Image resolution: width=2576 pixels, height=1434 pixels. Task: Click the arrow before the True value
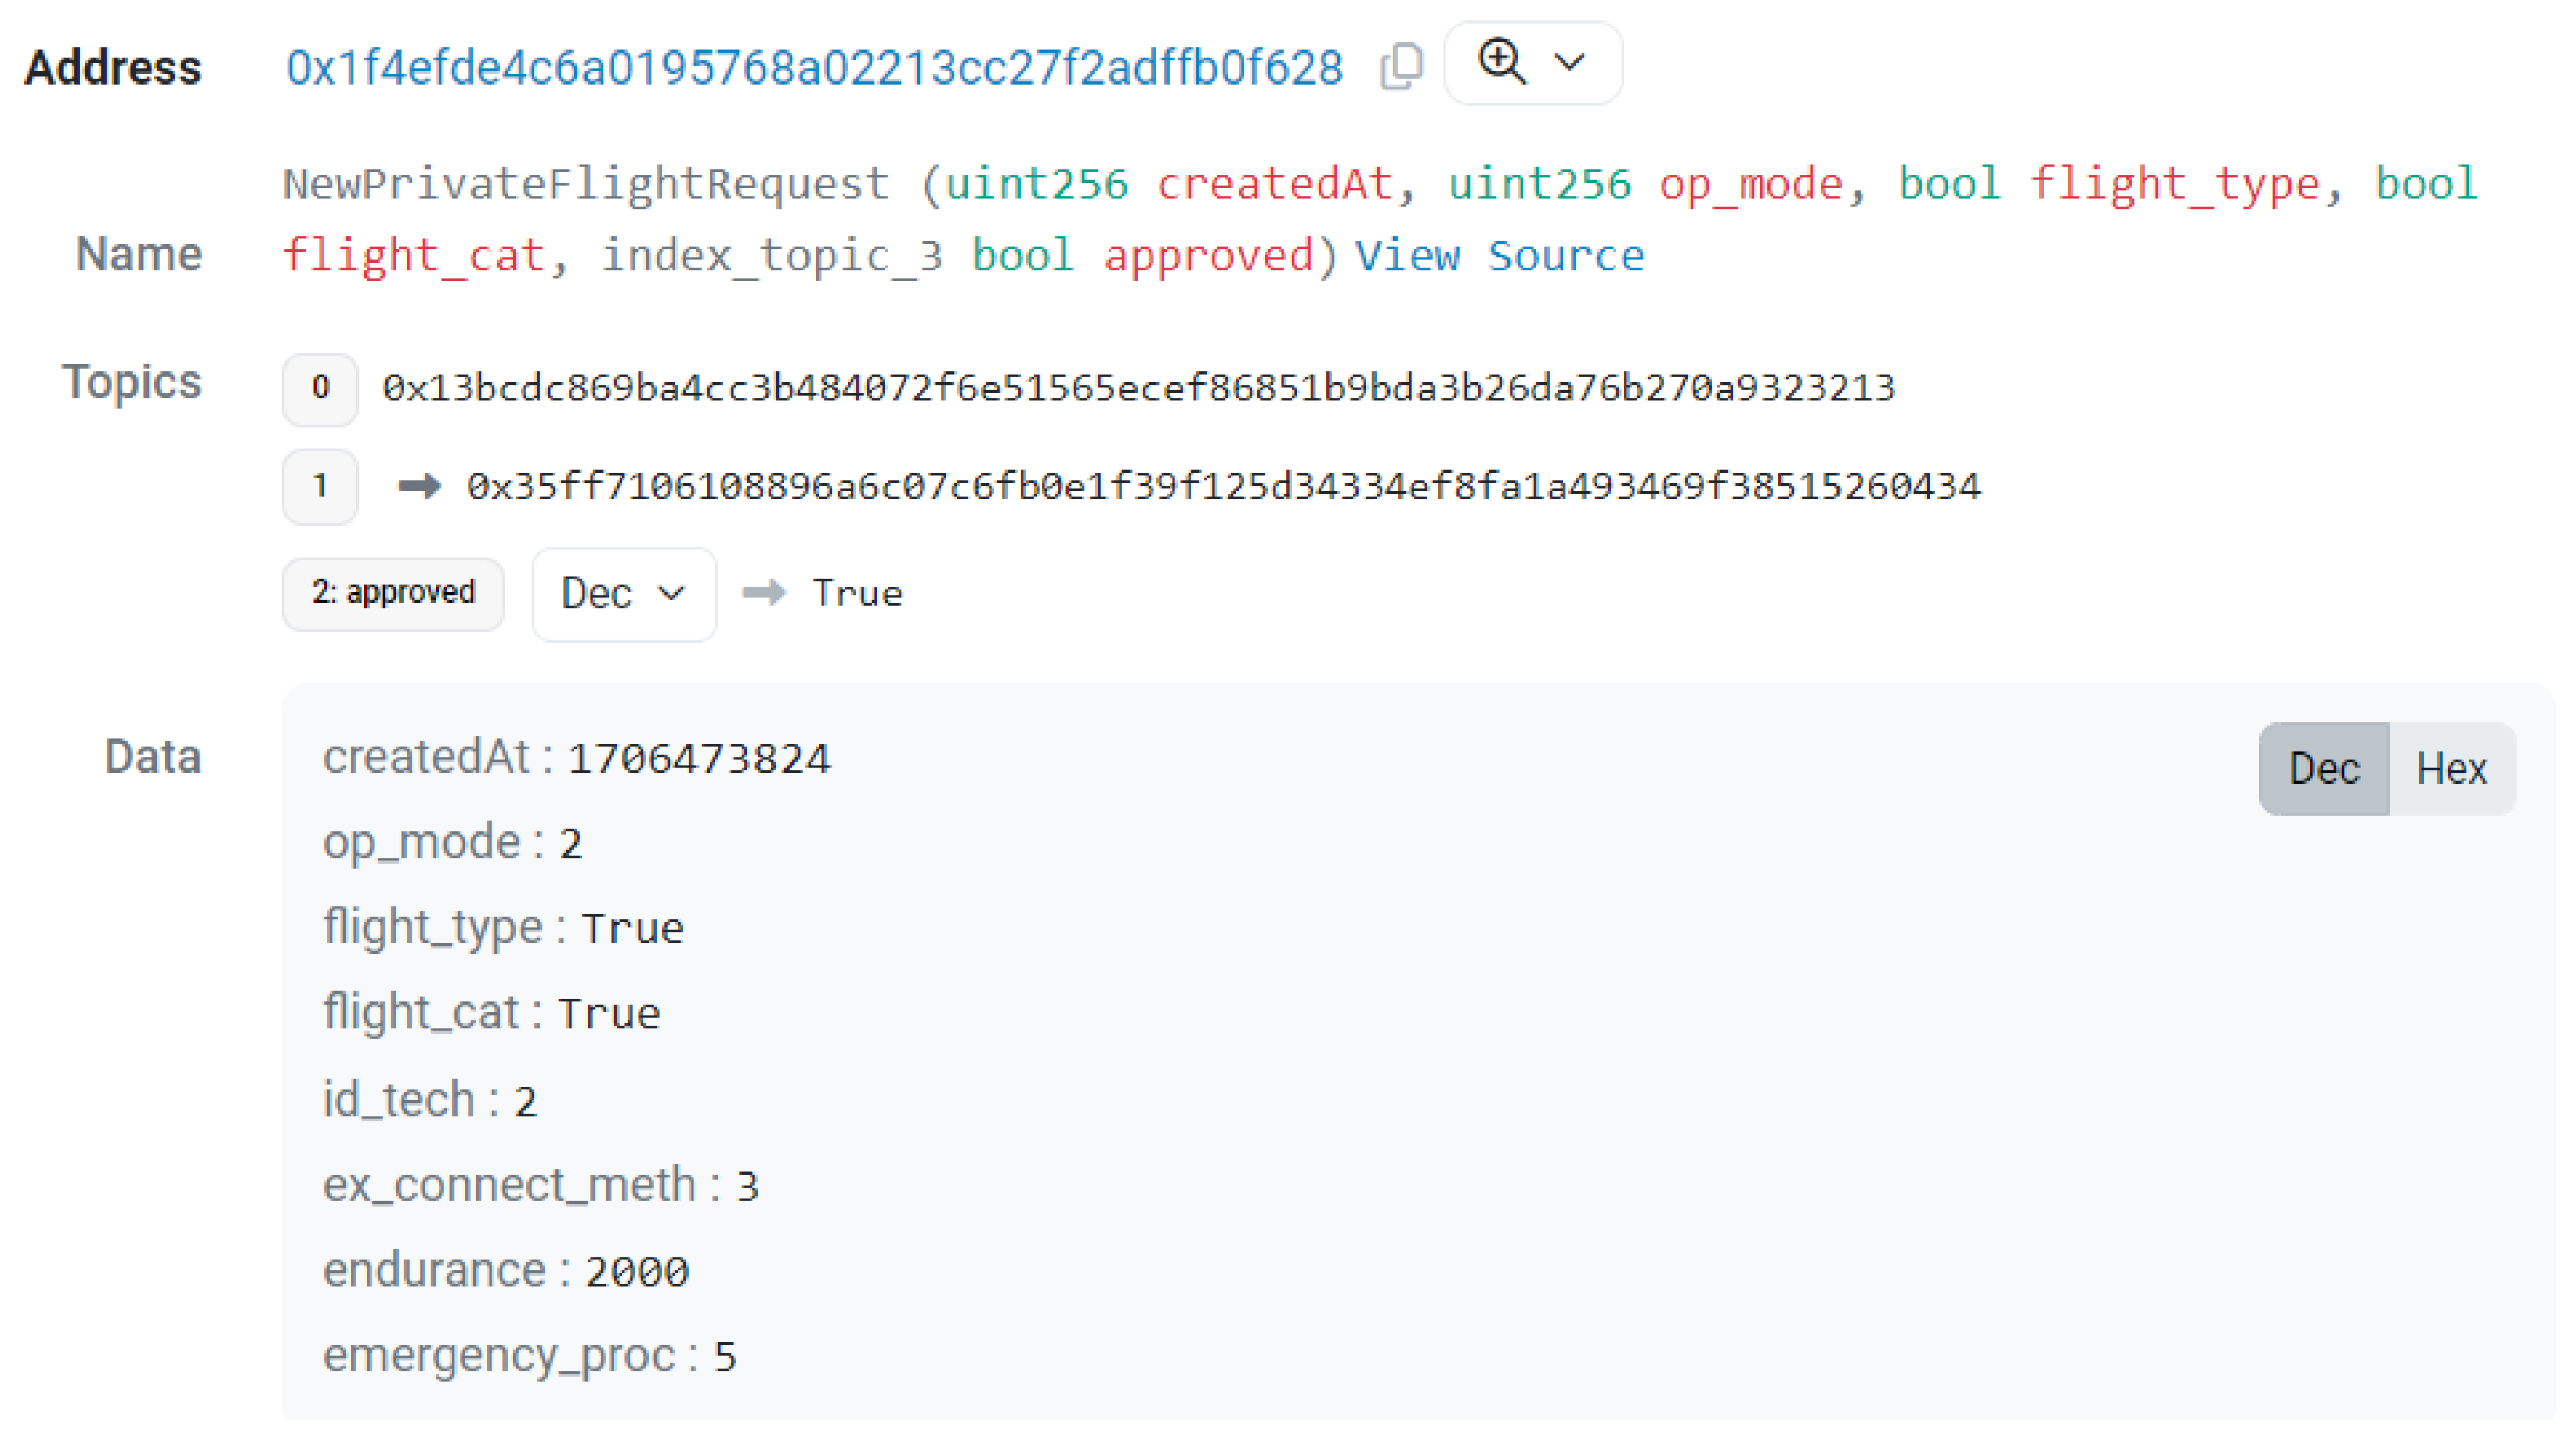pos(765,593)
